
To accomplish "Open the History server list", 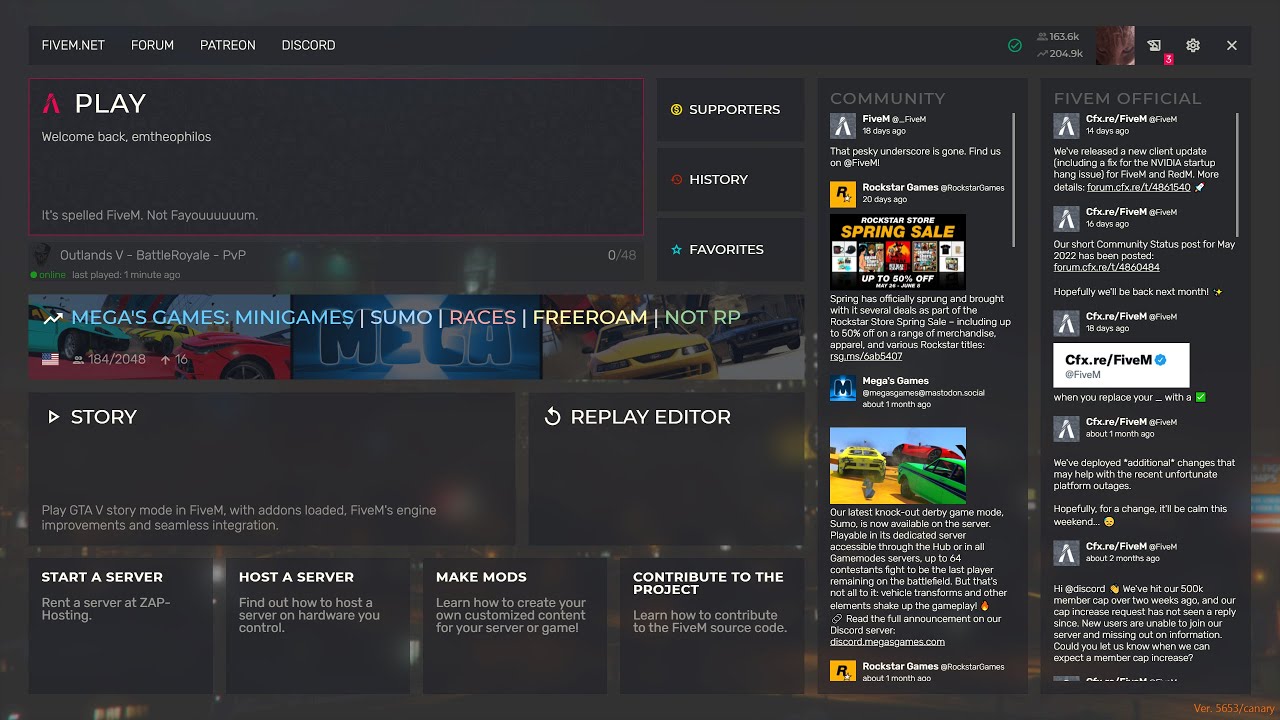I will pos(730,180).
